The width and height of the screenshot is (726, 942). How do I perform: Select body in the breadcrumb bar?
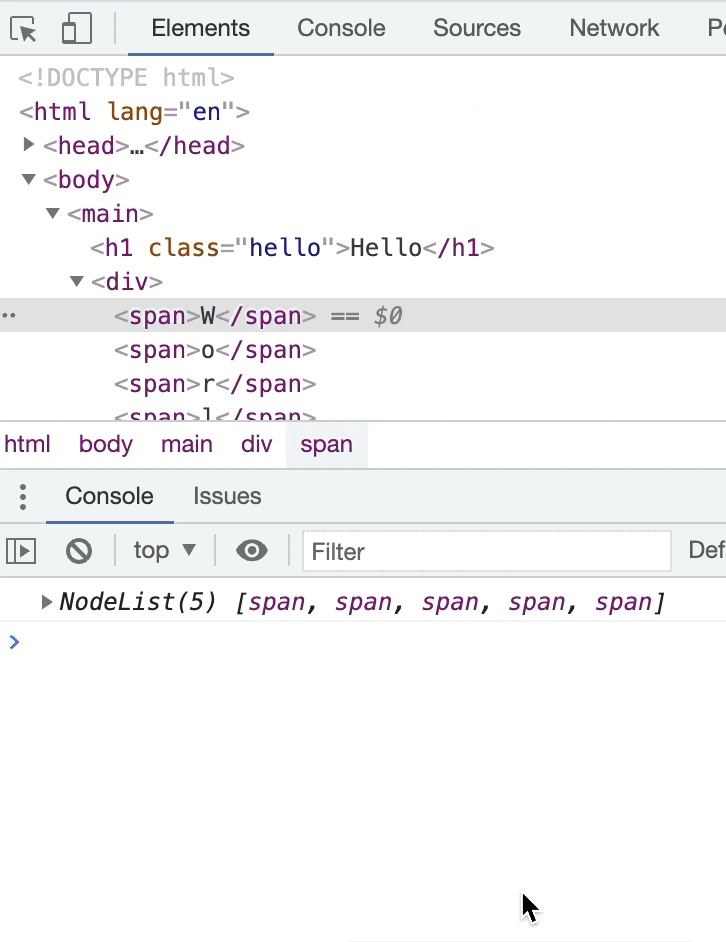(106, 445)
